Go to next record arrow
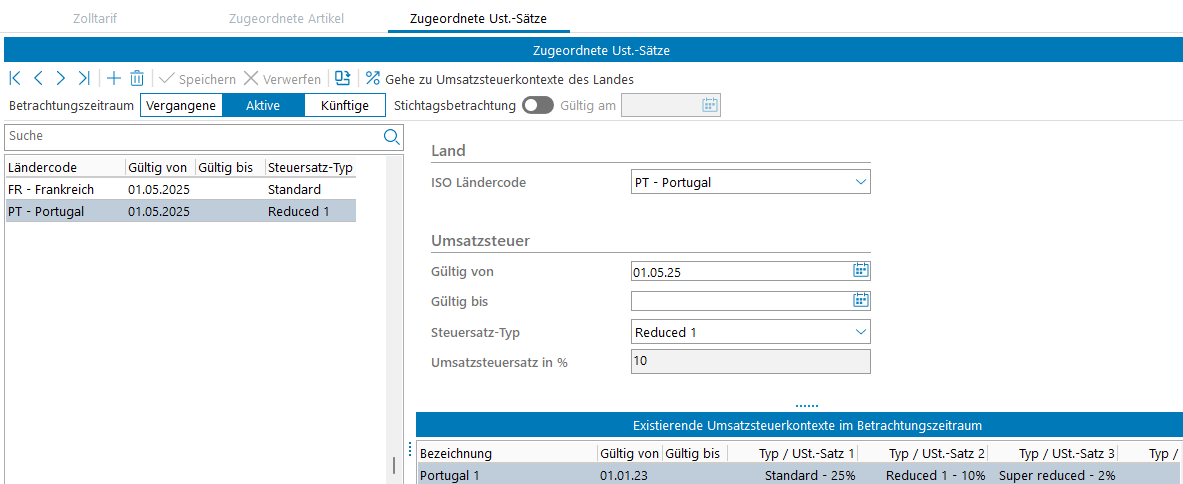This screenshot has height=484, width=1183. point(61,79)
